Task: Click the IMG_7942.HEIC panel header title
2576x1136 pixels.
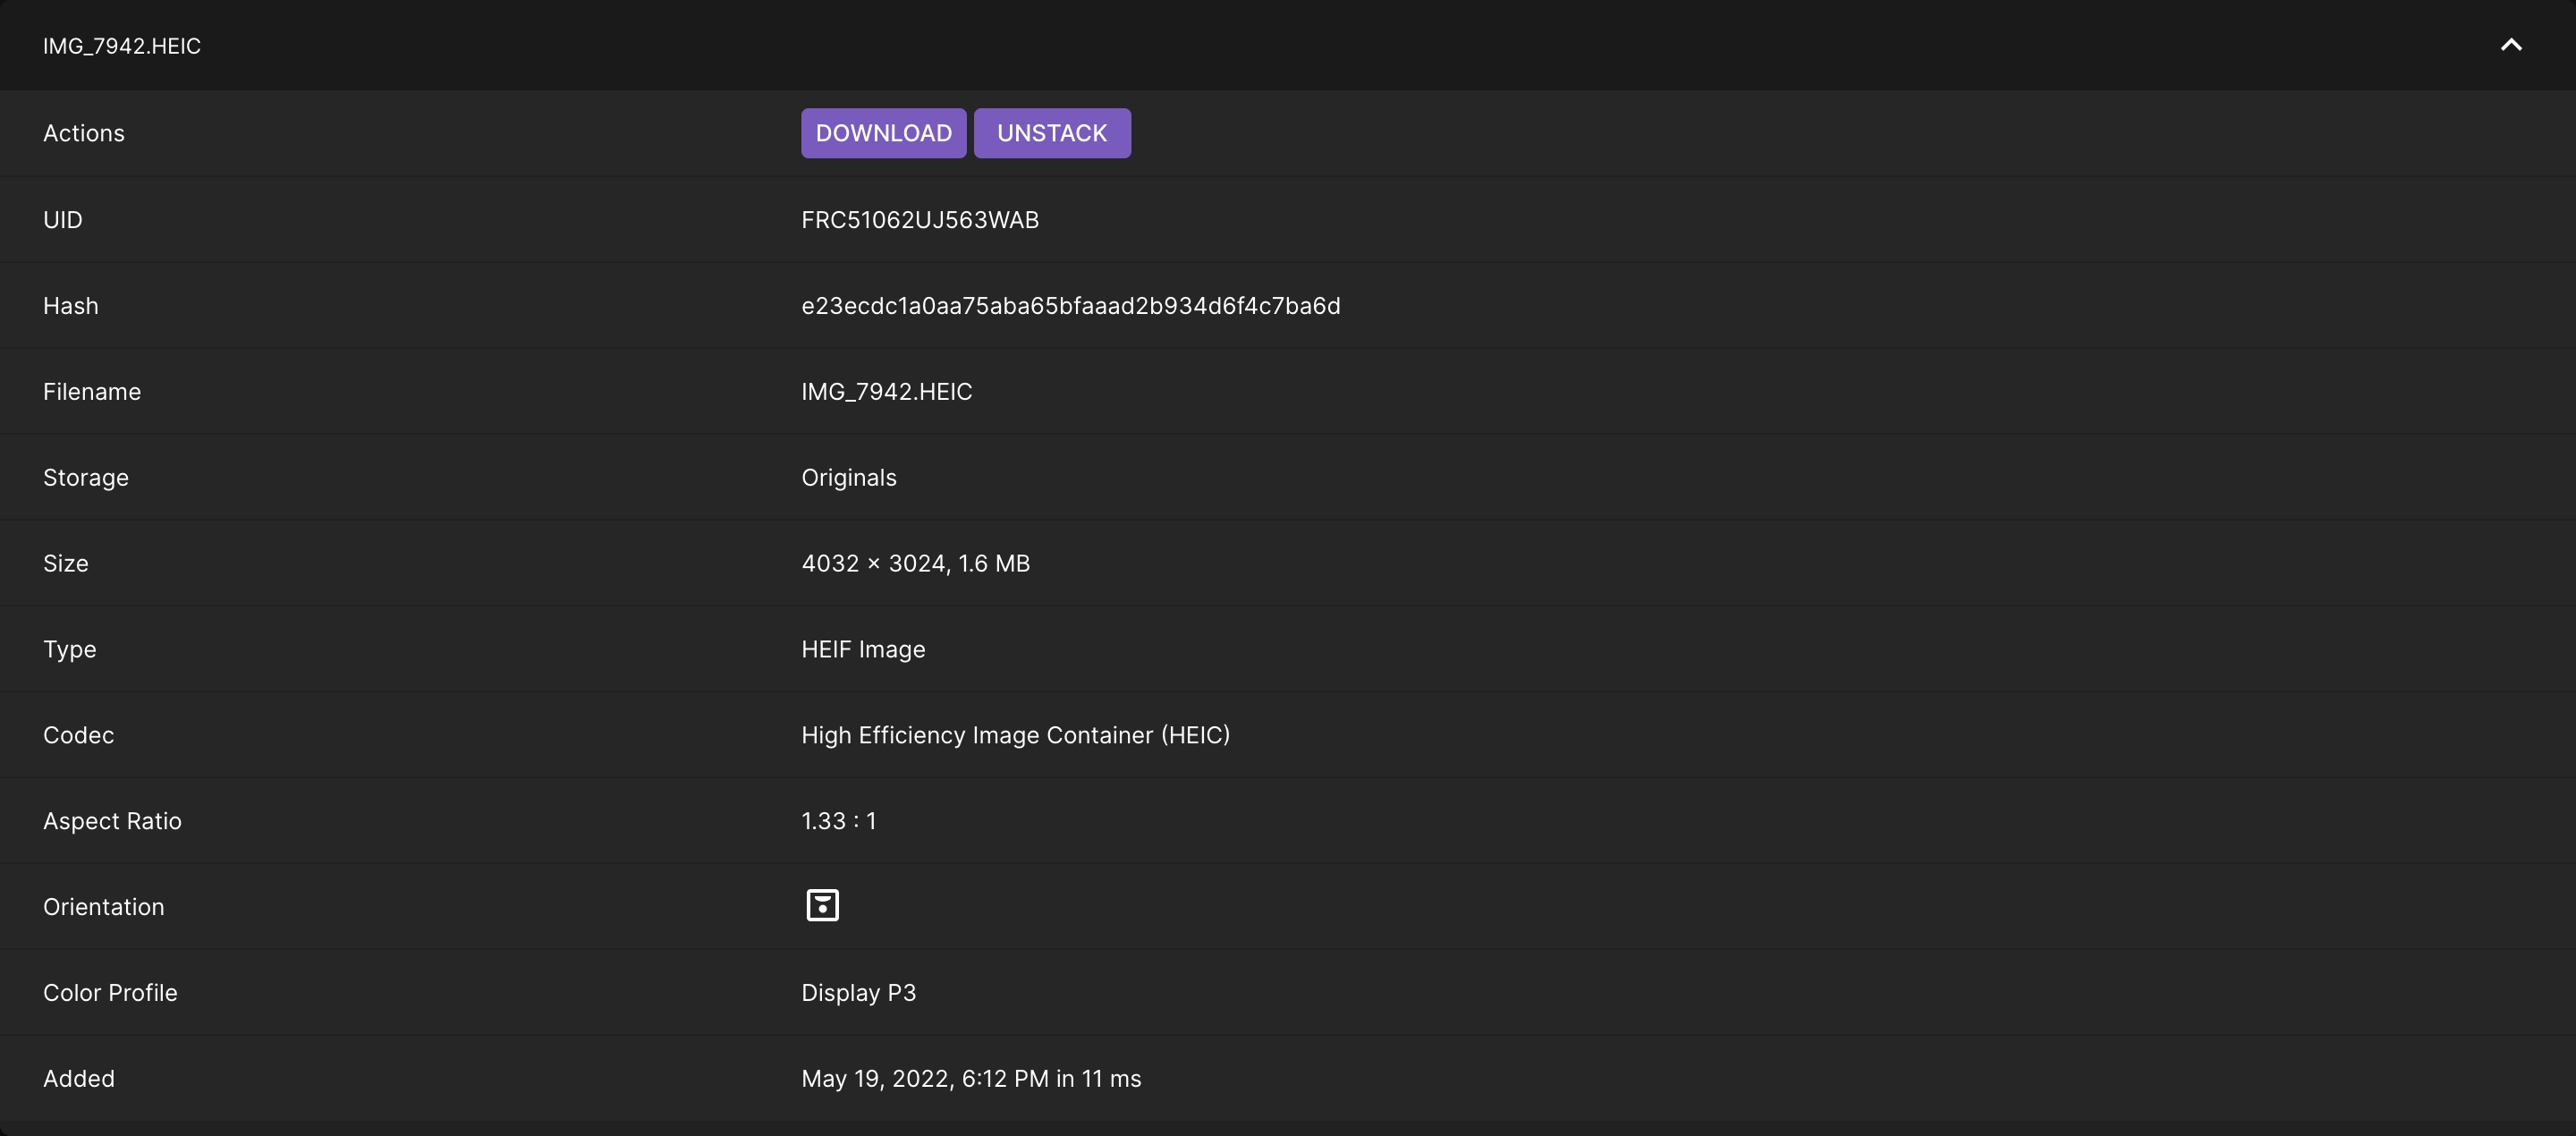Action: pyautogui.click(x=122, y=46)
